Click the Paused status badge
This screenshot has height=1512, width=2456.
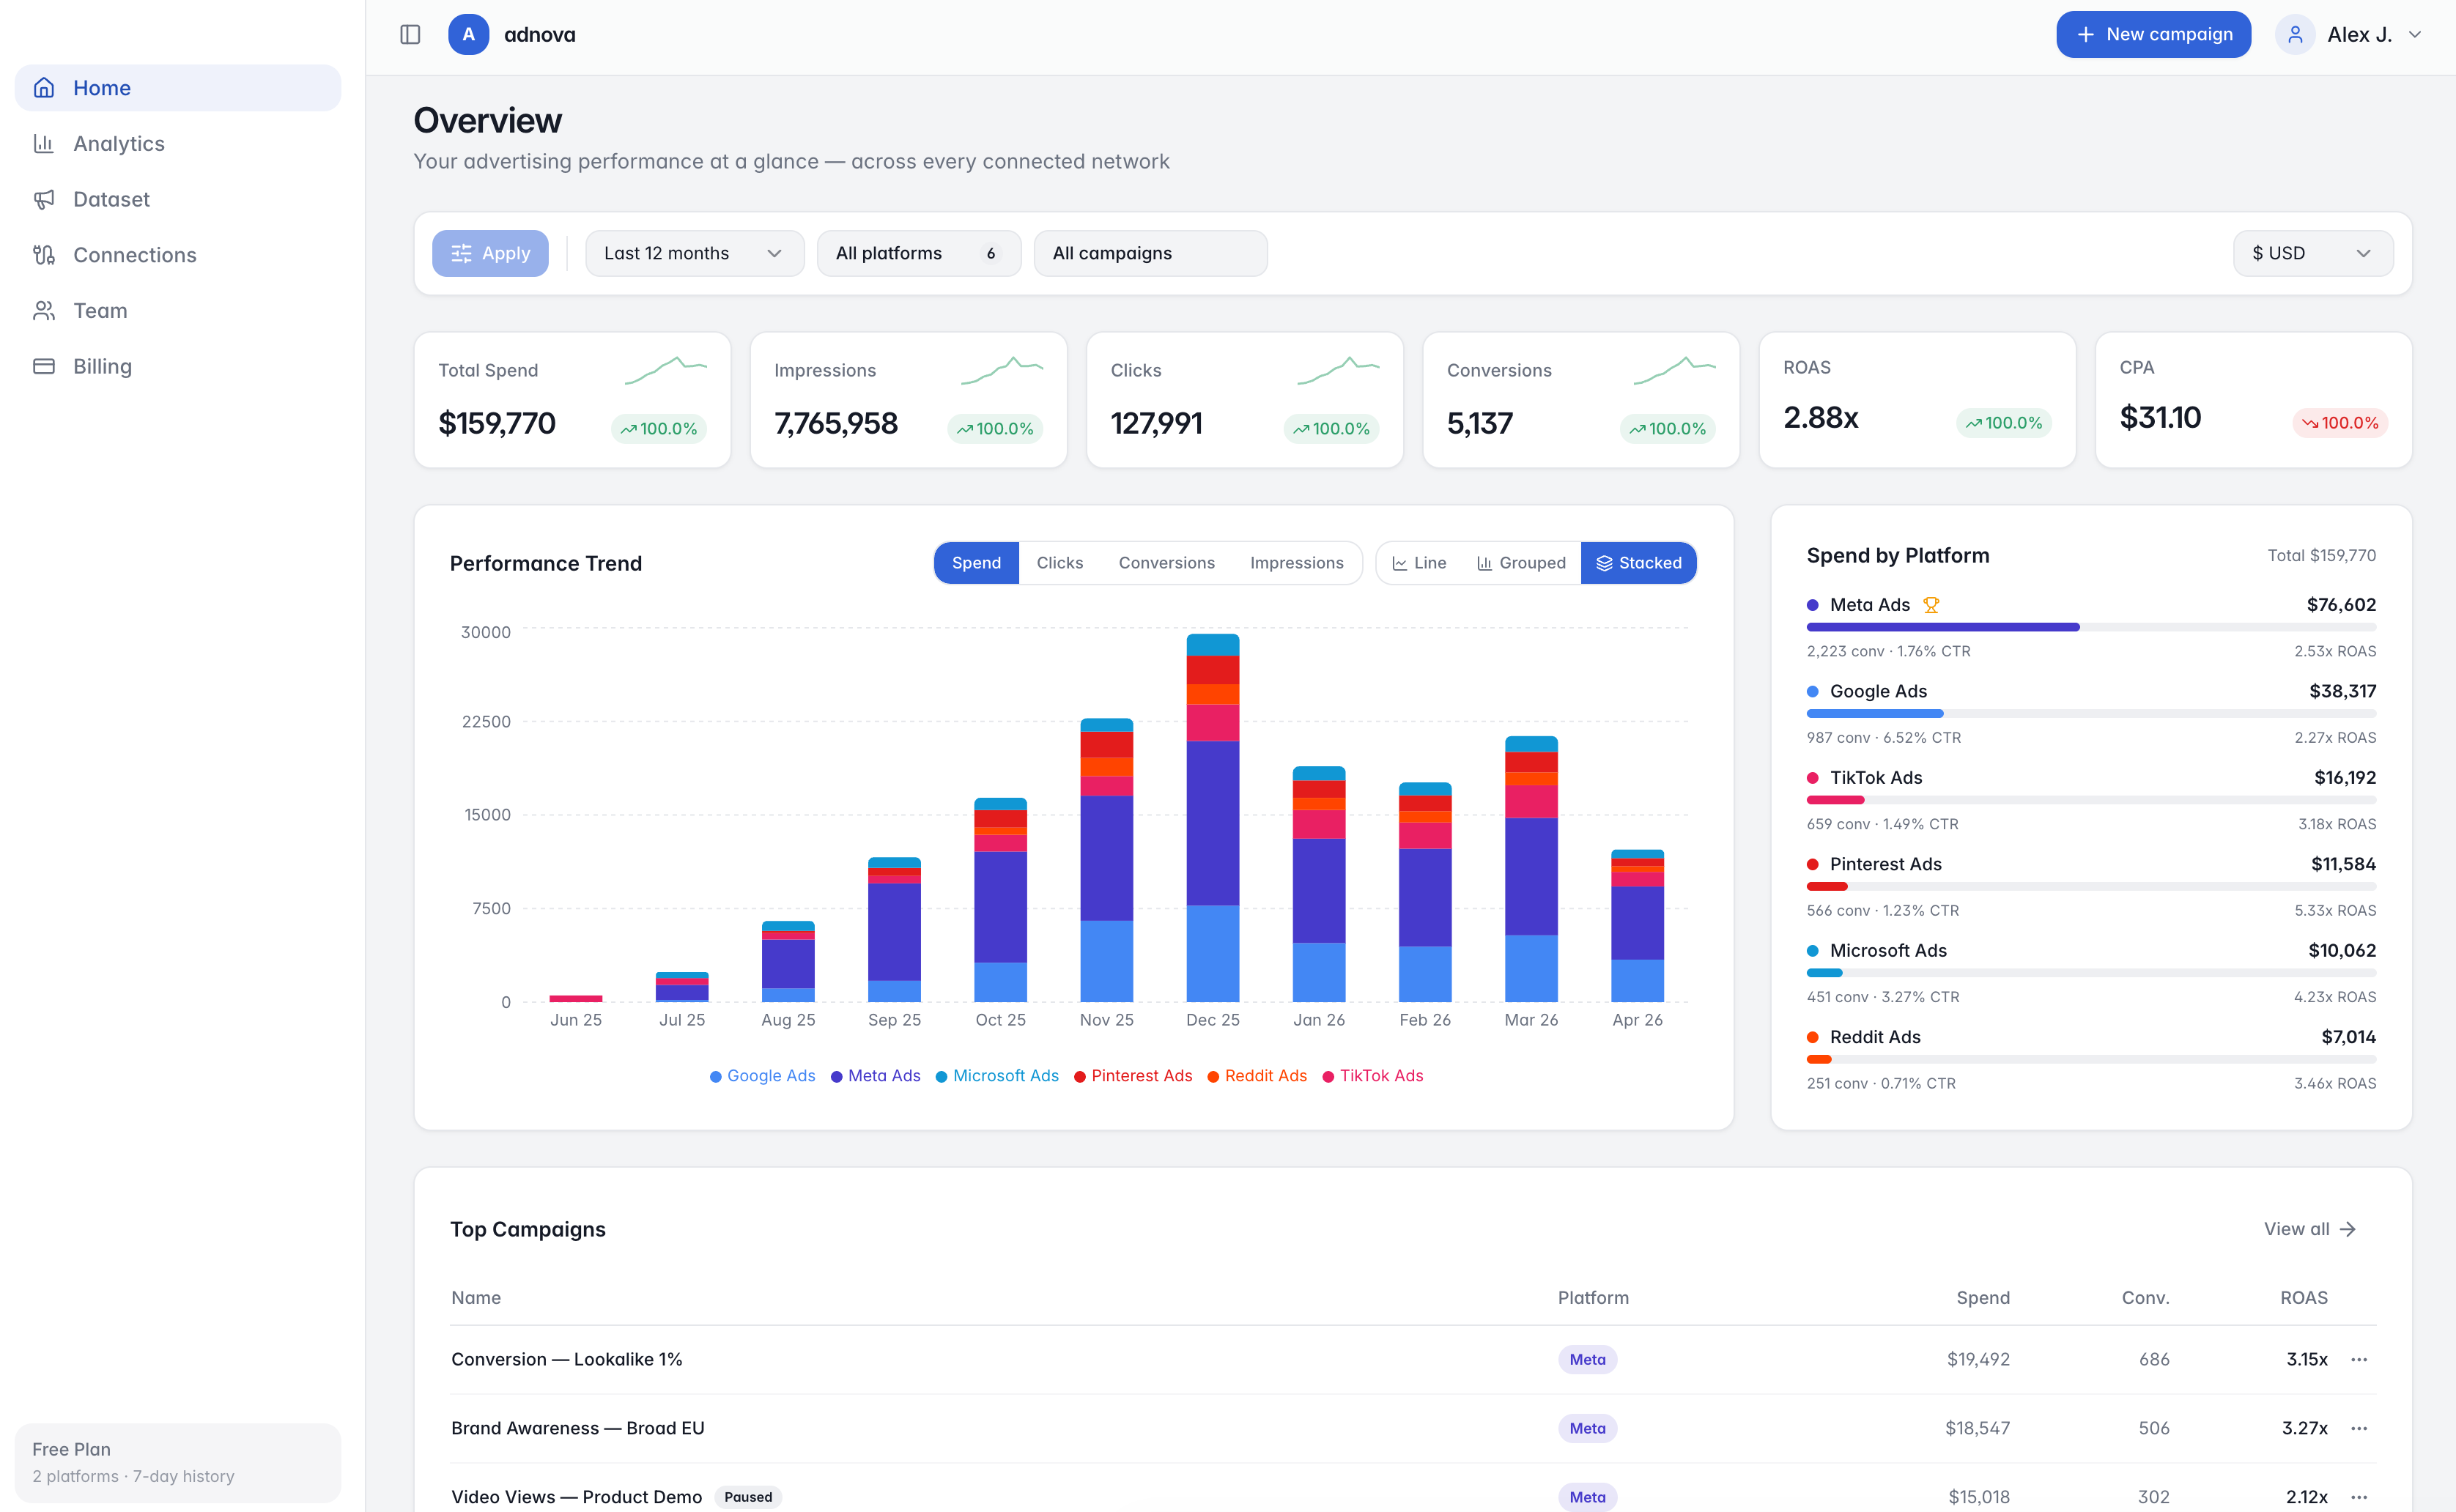click(748, 1497)
